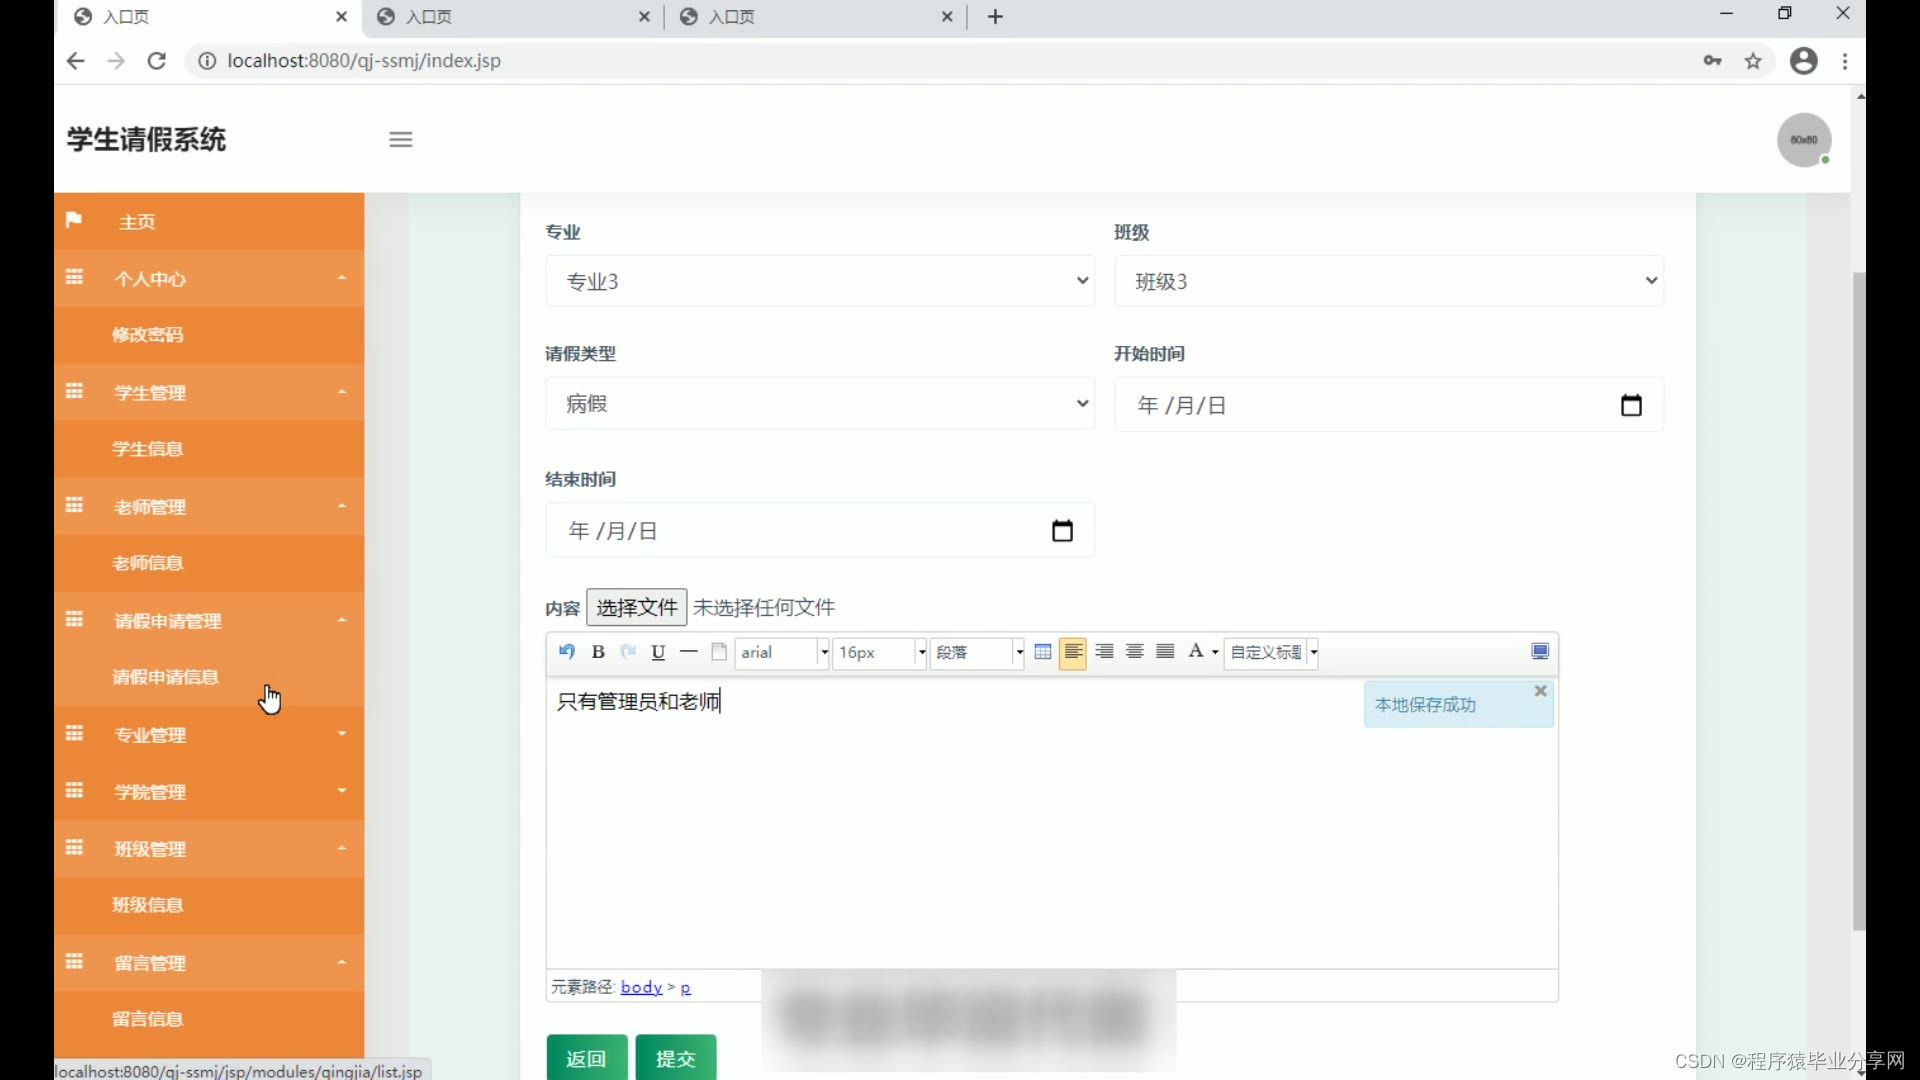Open 学生信息 in the sidebar

148,449
